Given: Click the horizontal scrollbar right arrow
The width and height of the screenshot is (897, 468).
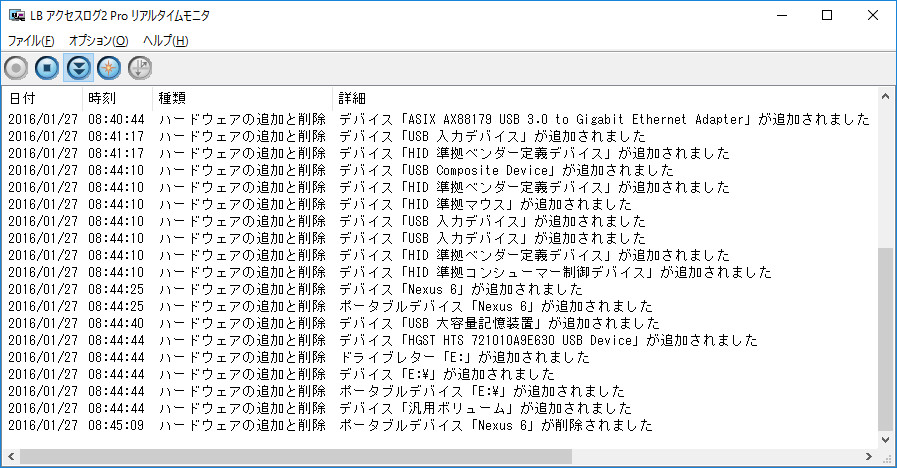Looking at the screenshot, I should click(868, 456).
